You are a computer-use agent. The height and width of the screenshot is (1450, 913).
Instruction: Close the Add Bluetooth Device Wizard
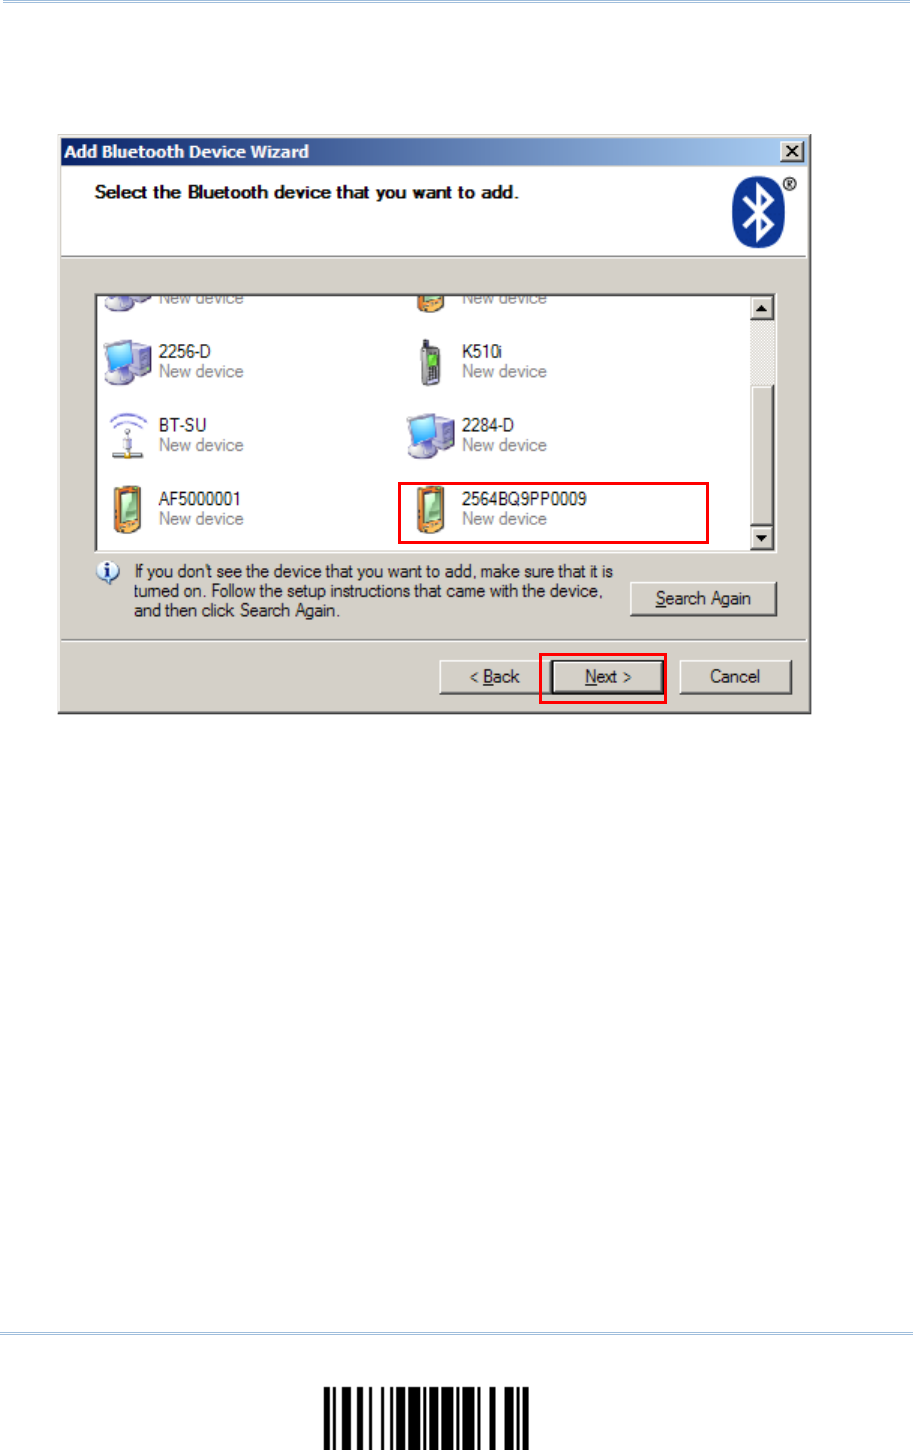point(792,151)
